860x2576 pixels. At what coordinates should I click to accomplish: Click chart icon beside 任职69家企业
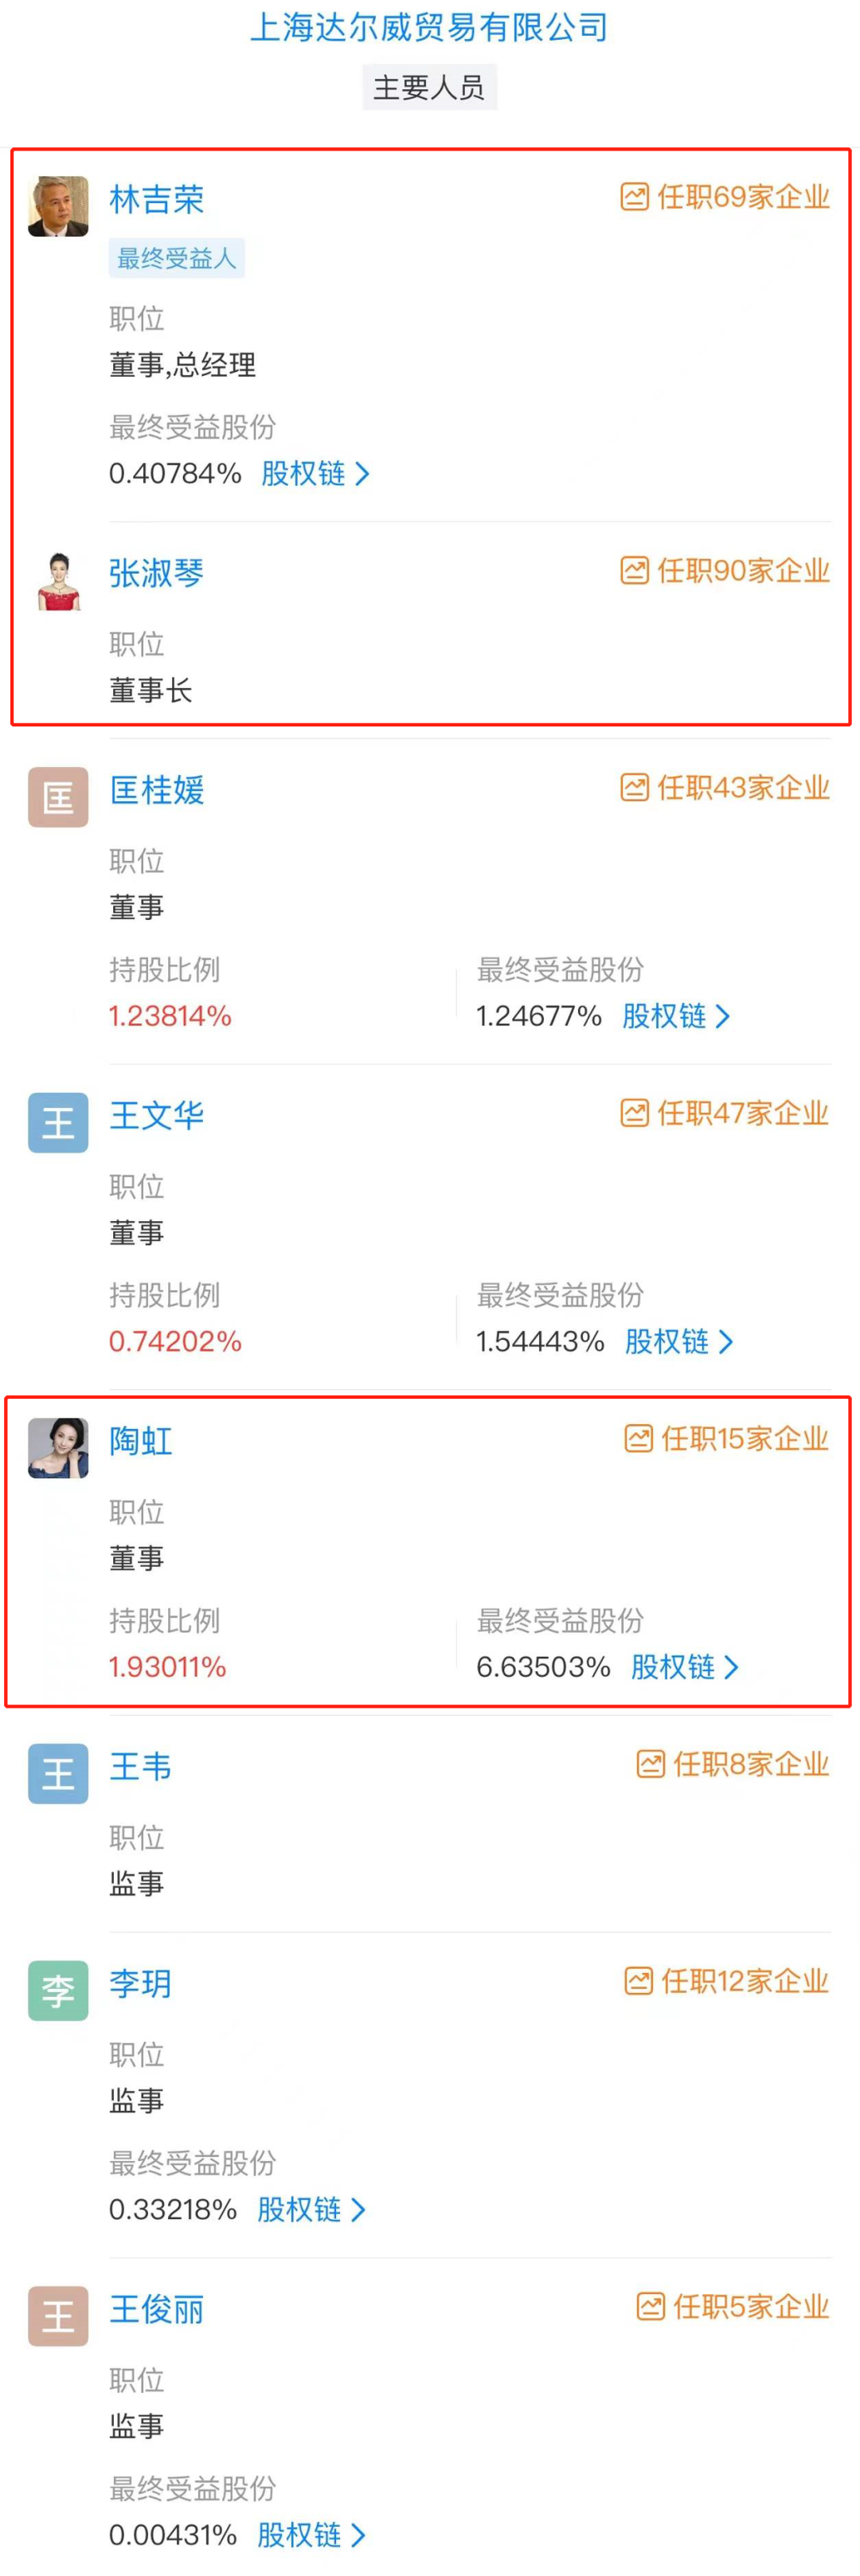[634, 197]
